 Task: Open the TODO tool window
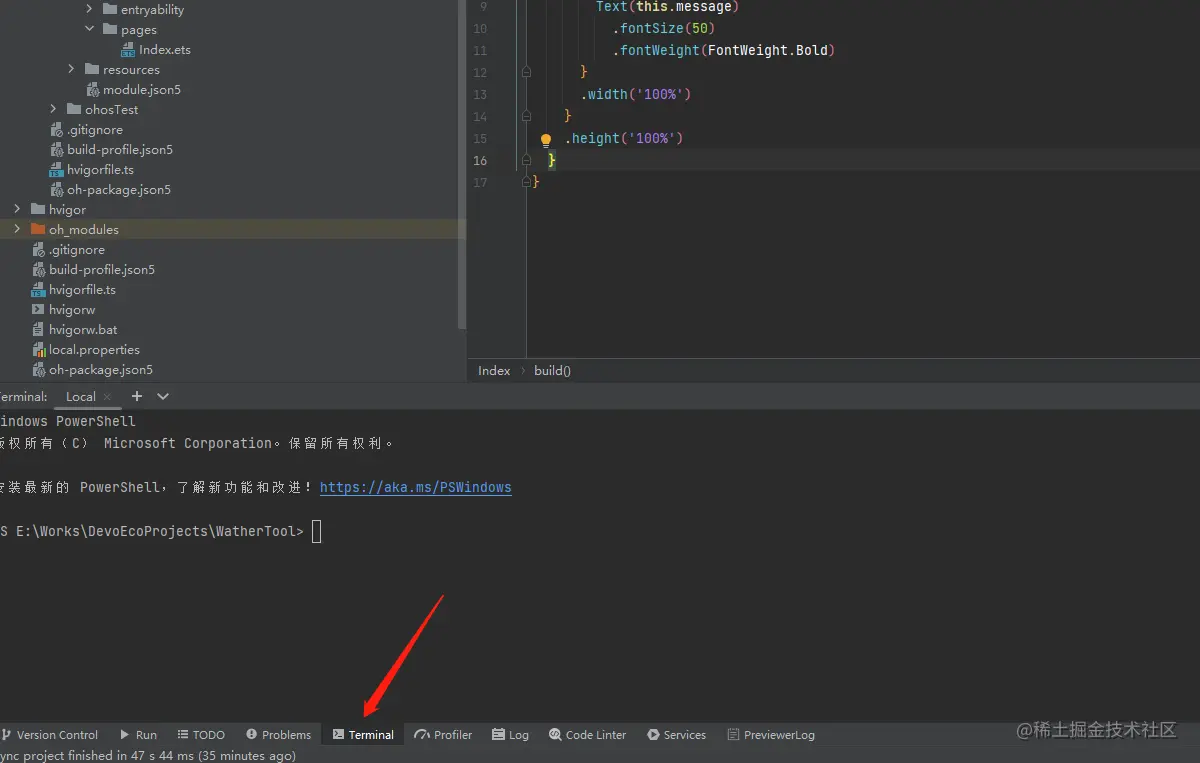[x=201, y=734]
